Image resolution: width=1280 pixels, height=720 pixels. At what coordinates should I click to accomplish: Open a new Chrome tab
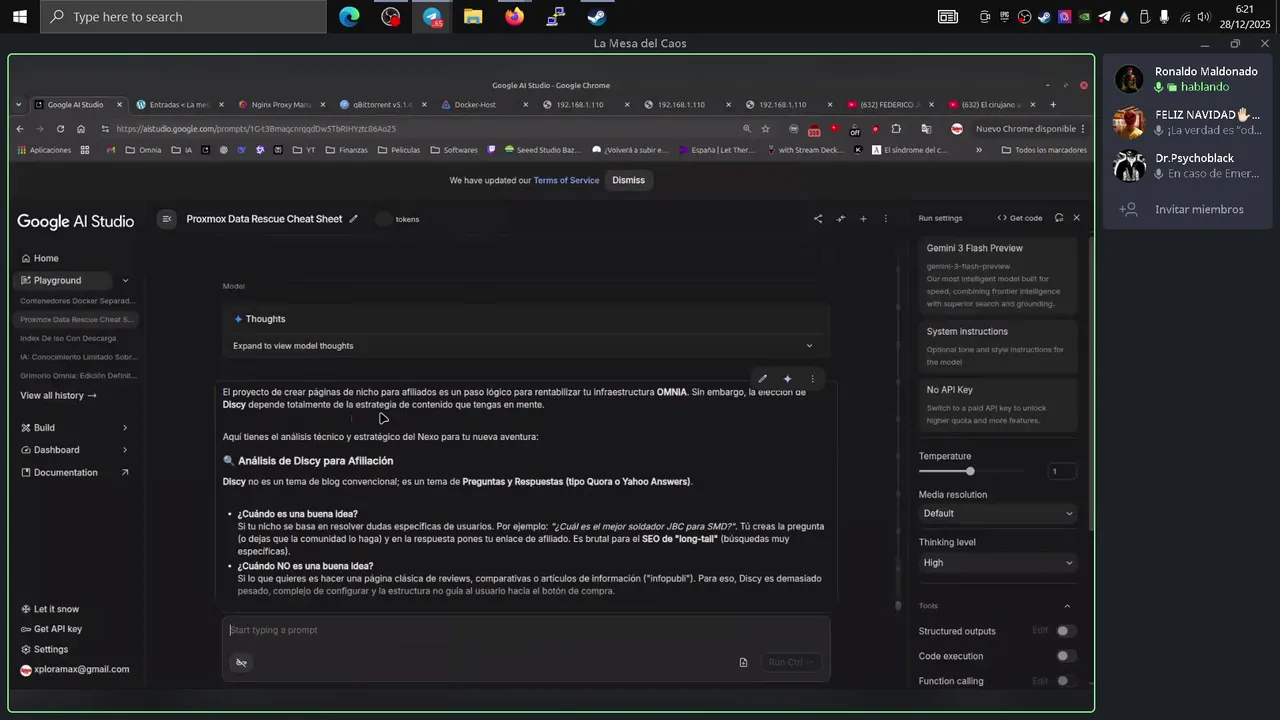click(x=1052, y=104)
